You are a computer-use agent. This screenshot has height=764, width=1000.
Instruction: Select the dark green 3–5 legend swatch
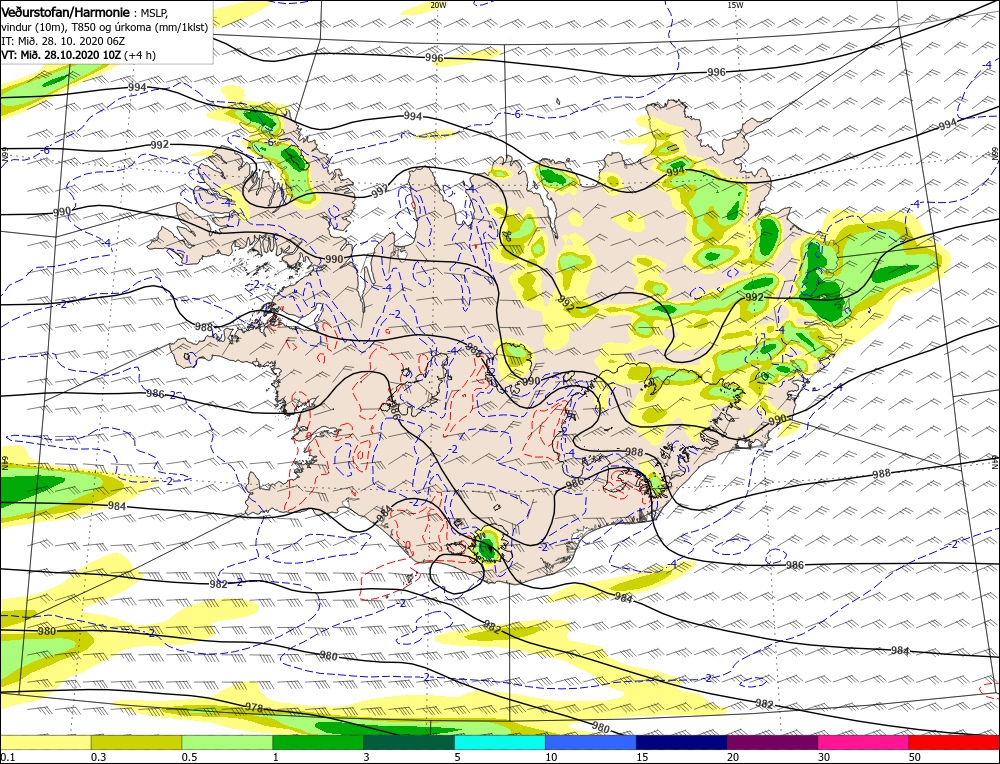(x=409, y=742)
